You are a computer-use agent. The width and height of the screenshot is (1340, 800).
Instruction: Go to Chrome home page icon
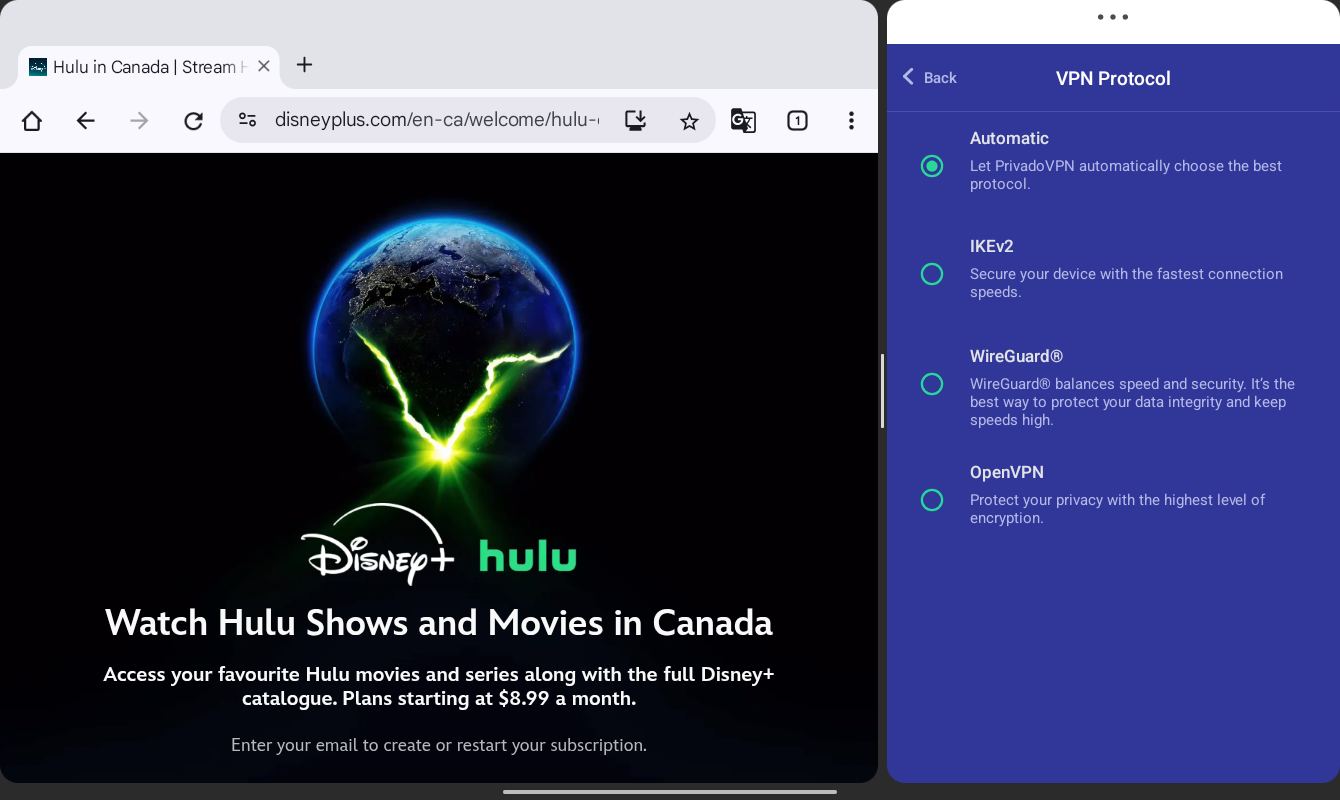click(32, 121)
